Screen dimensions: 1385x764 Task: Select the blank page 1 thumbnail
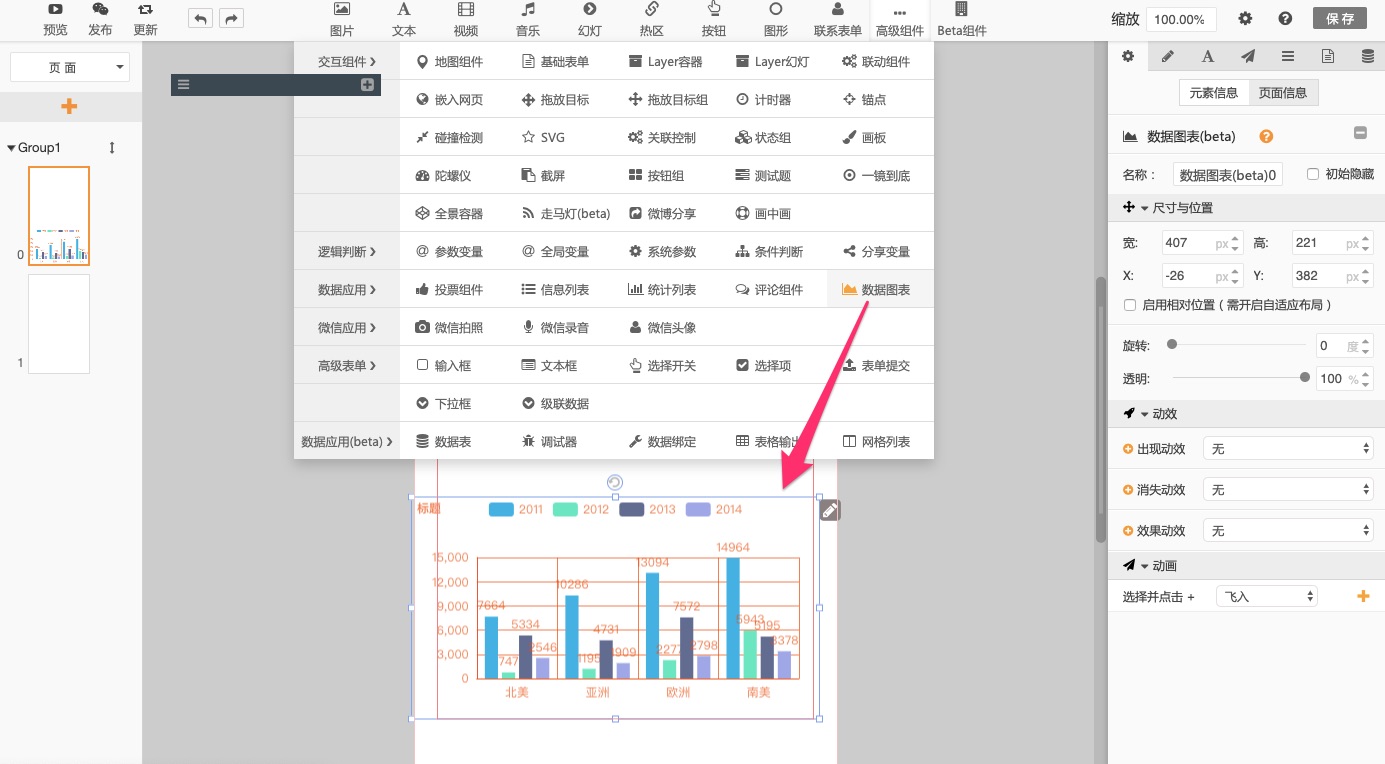tap(59, 324)
